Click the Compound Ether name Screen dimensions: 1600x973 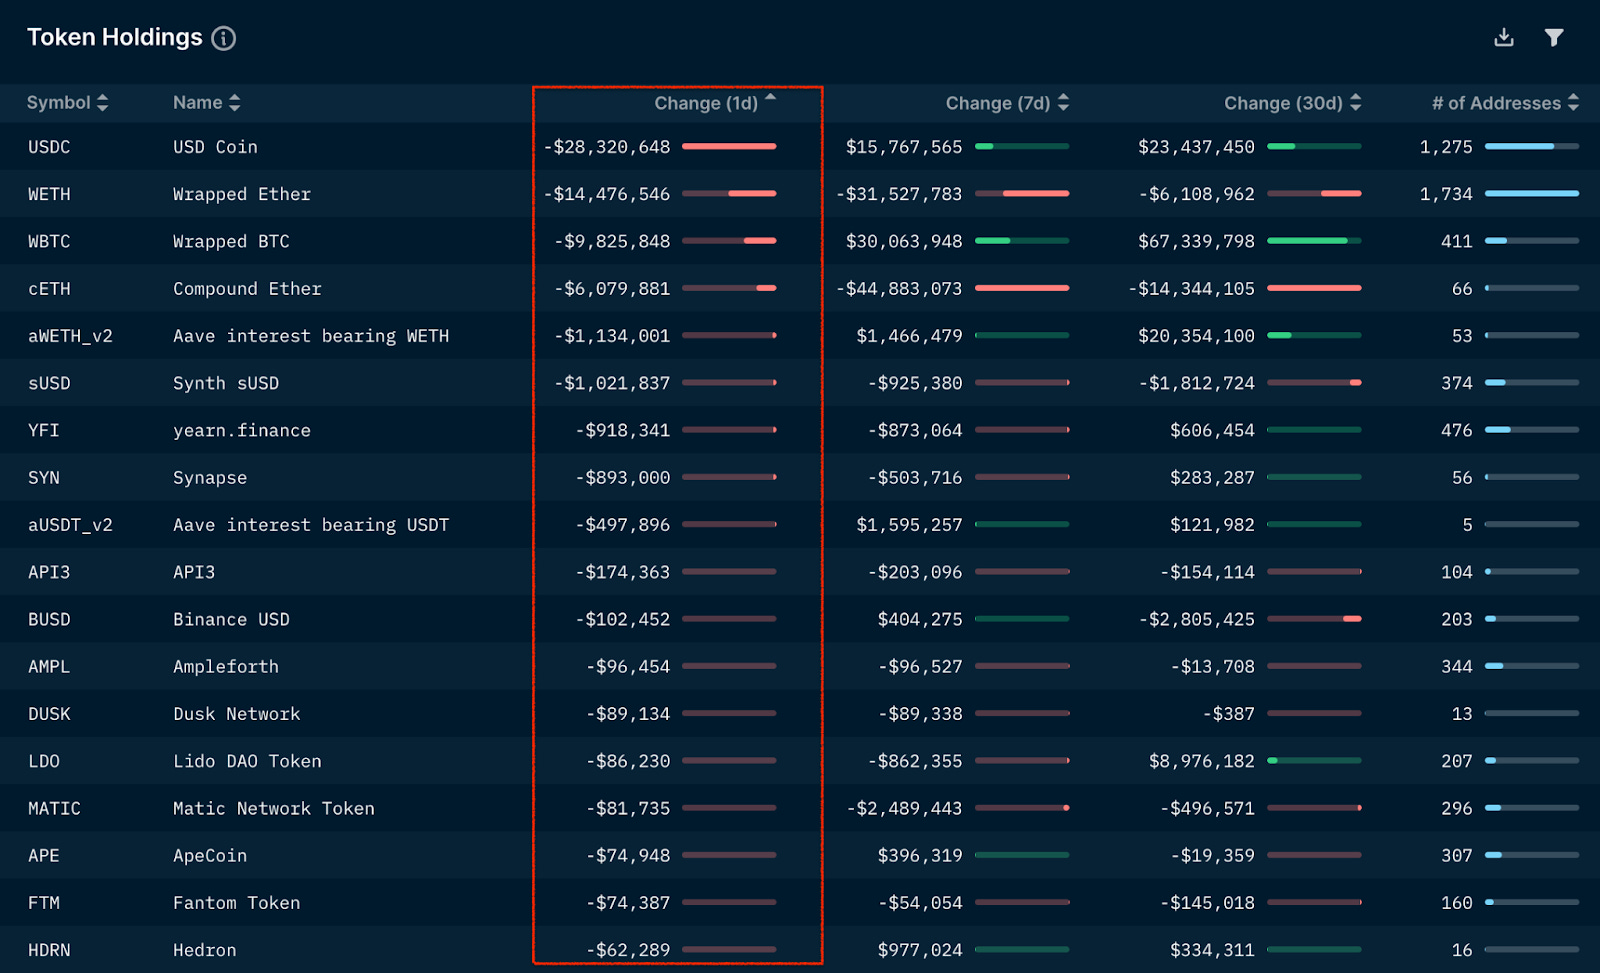click(x=247, y=289)
